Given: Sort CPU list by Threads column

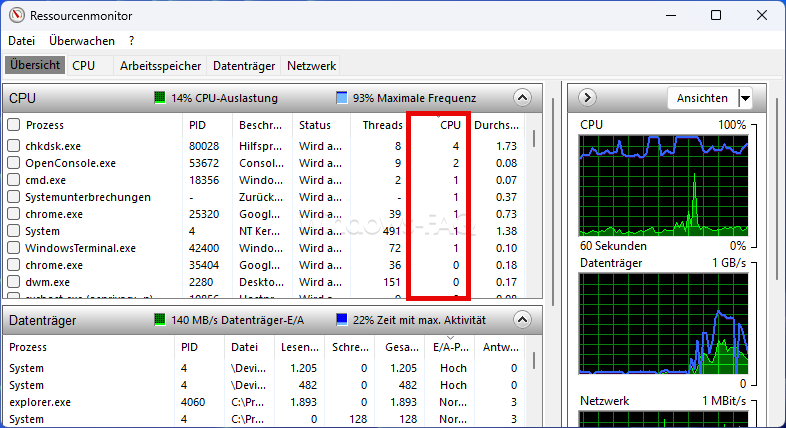Looking at the screenshot, I should pos(382,125).
